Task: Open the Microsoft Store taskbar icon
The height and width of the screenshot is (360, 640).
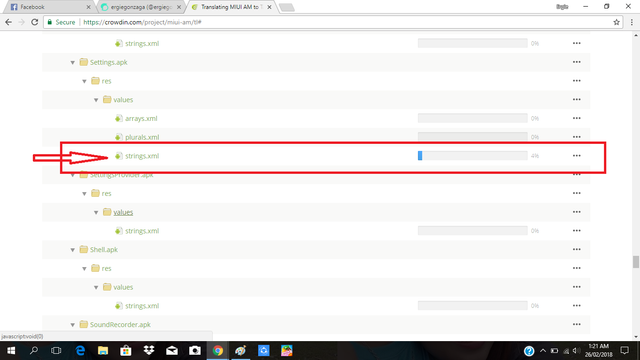Action: pyautogui.click(x=126, y=351)
